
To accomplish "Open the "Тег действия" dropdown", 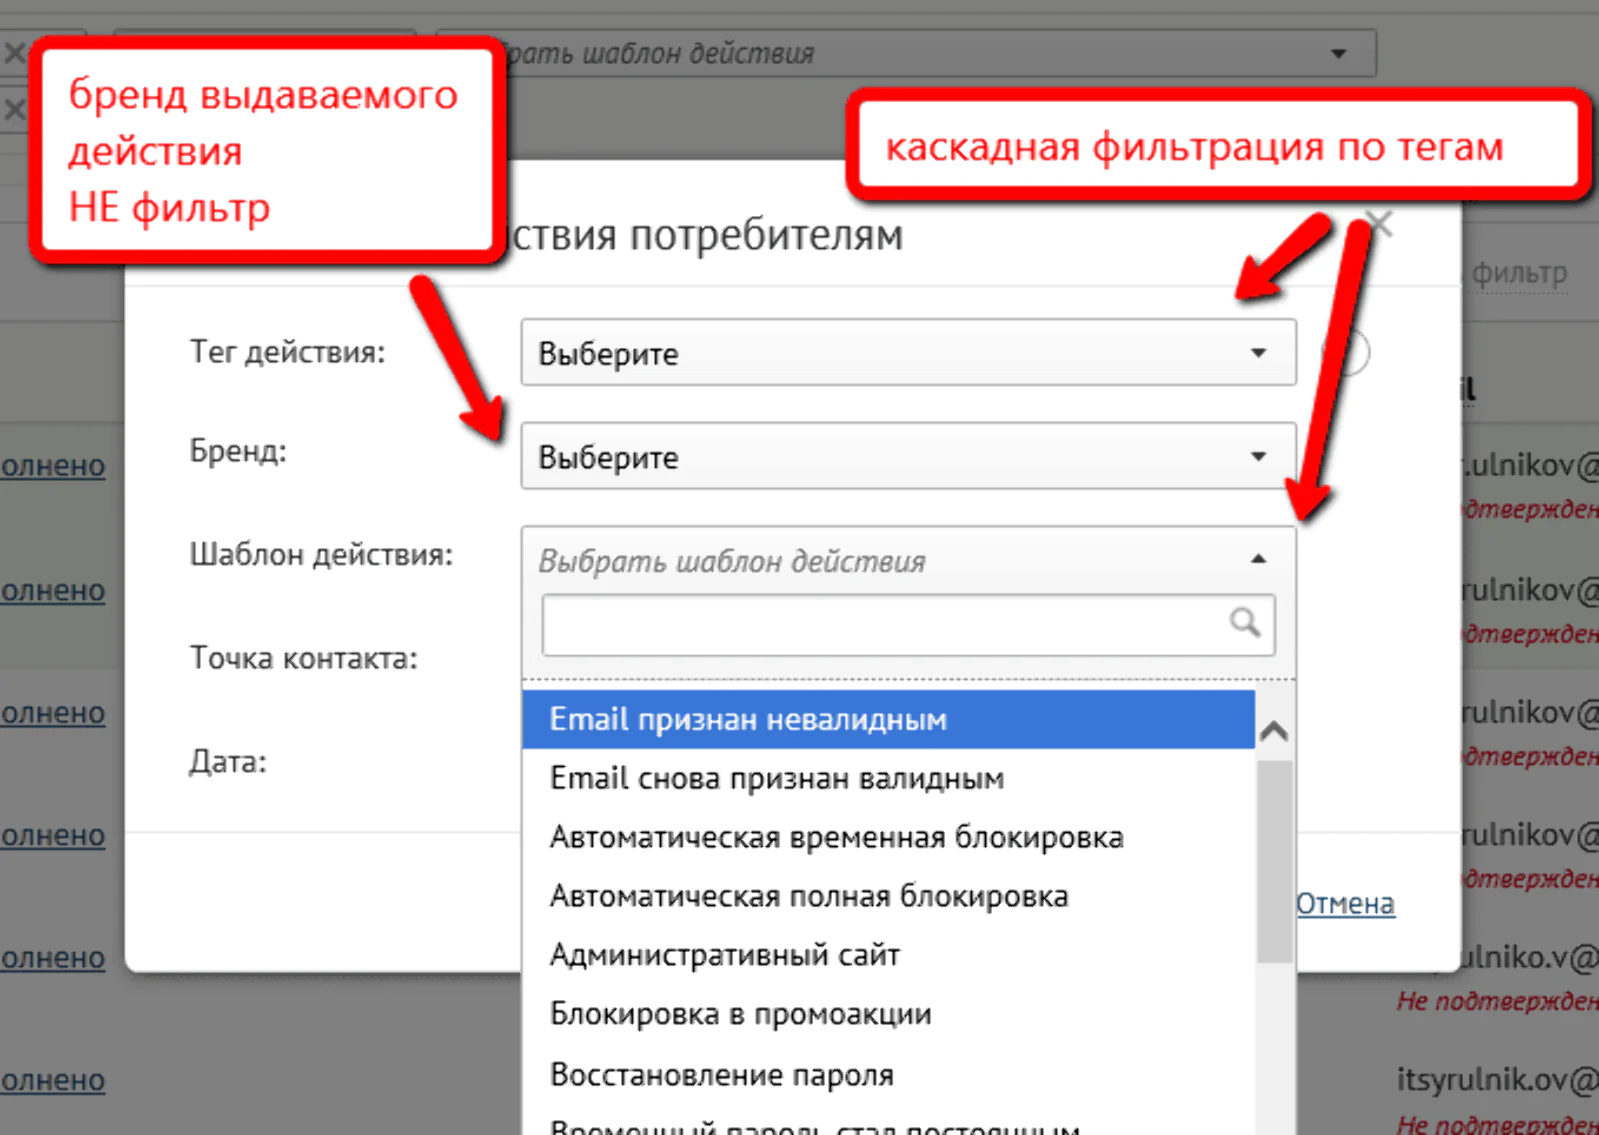I will (x=907, y=353).
